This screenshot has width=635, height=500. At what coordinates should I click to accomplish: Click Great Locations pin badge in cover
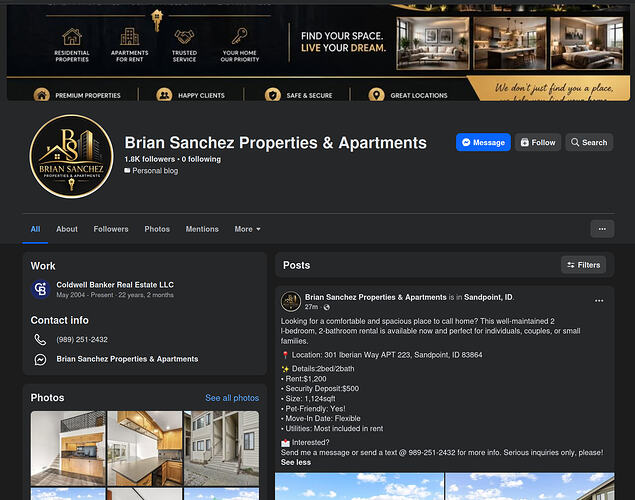pos(377,95)
